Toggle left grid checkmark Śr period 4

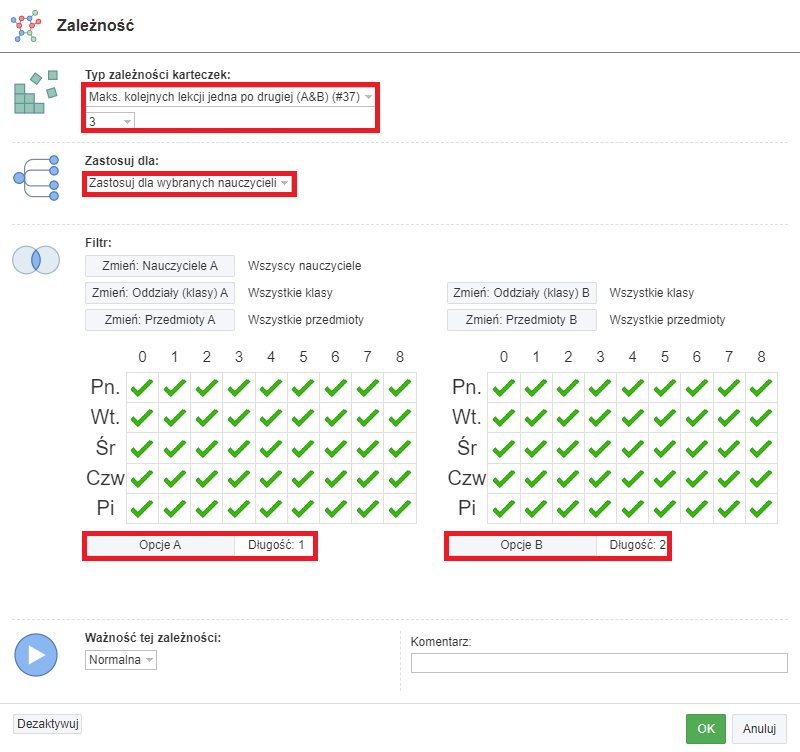click(x=271, y=448)
